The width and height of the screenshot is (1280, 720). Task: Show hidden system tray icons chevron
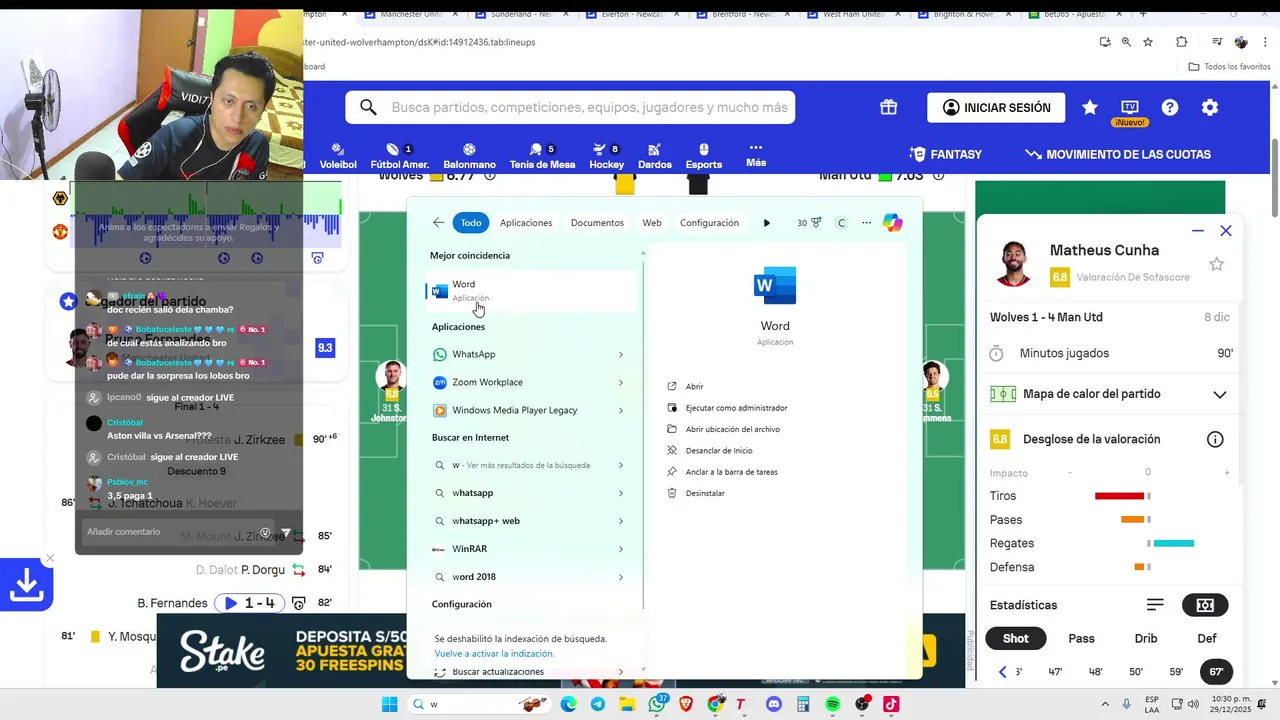(x=1105, y=704)
